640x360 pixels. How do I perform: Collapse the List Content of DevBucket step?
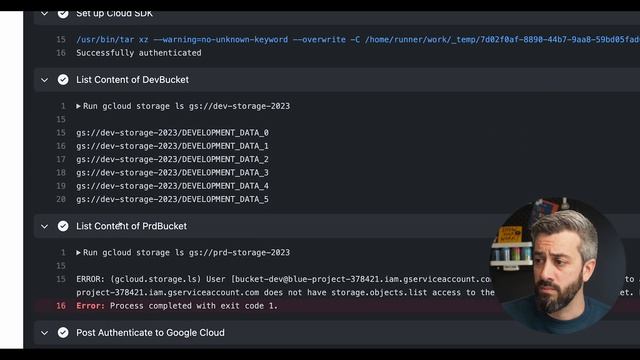[x=44, y=80]
